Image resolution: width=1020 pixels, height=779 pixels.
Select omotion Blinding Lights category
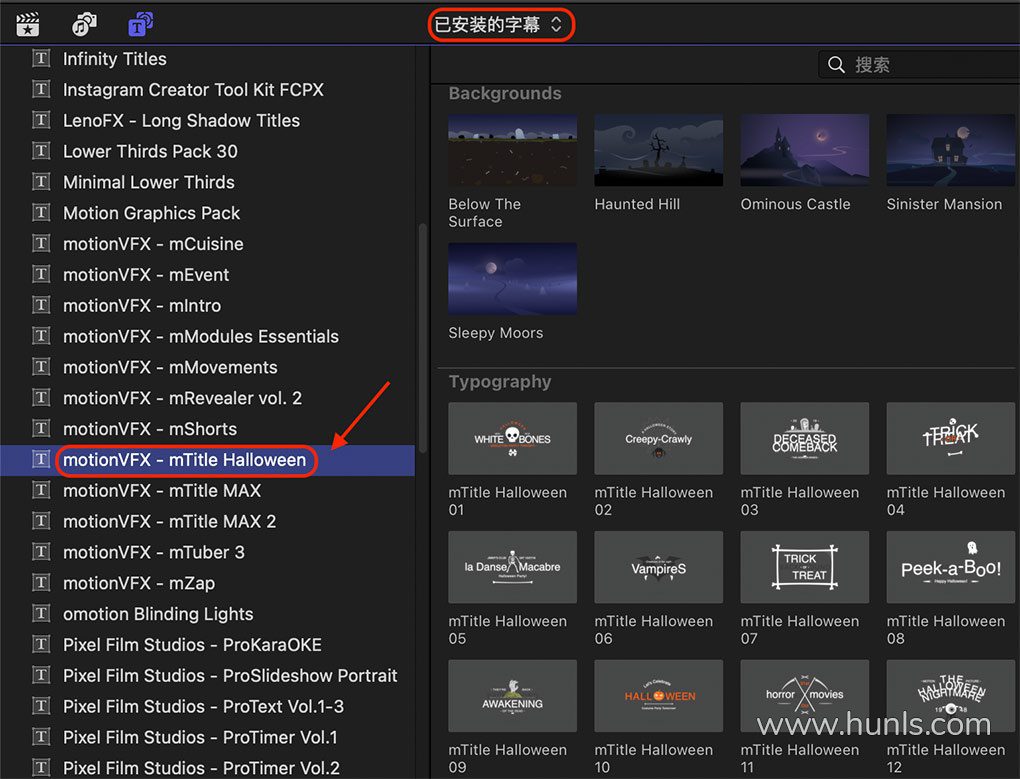click(158, 614)
